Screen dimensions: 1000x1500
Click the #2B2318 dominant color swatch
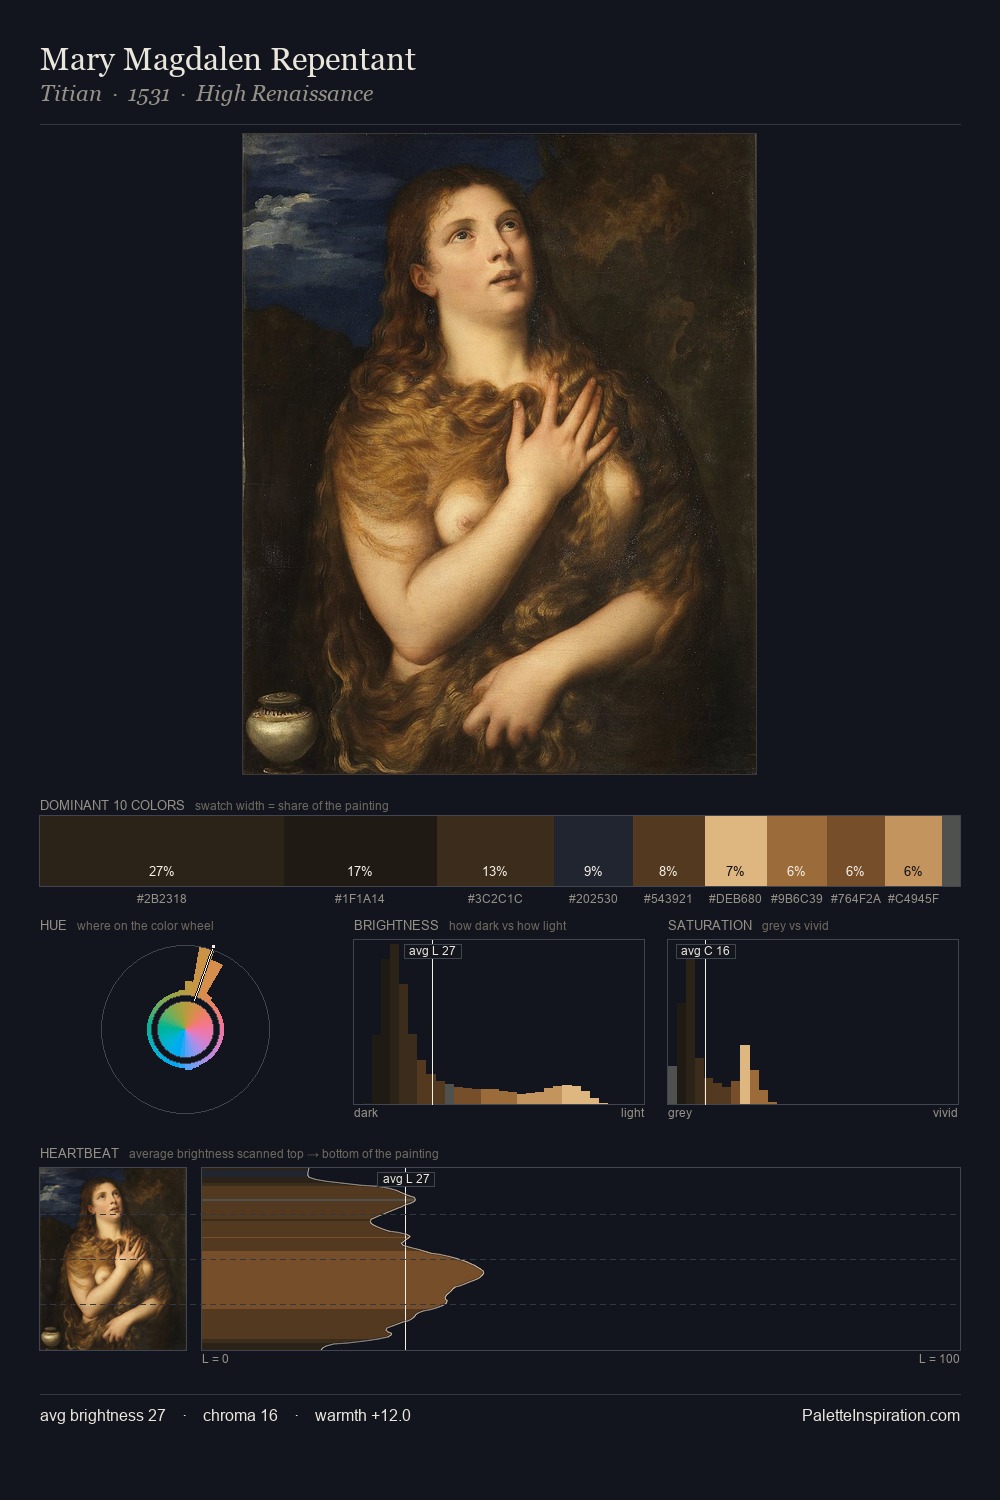click(x=162, y=851)
